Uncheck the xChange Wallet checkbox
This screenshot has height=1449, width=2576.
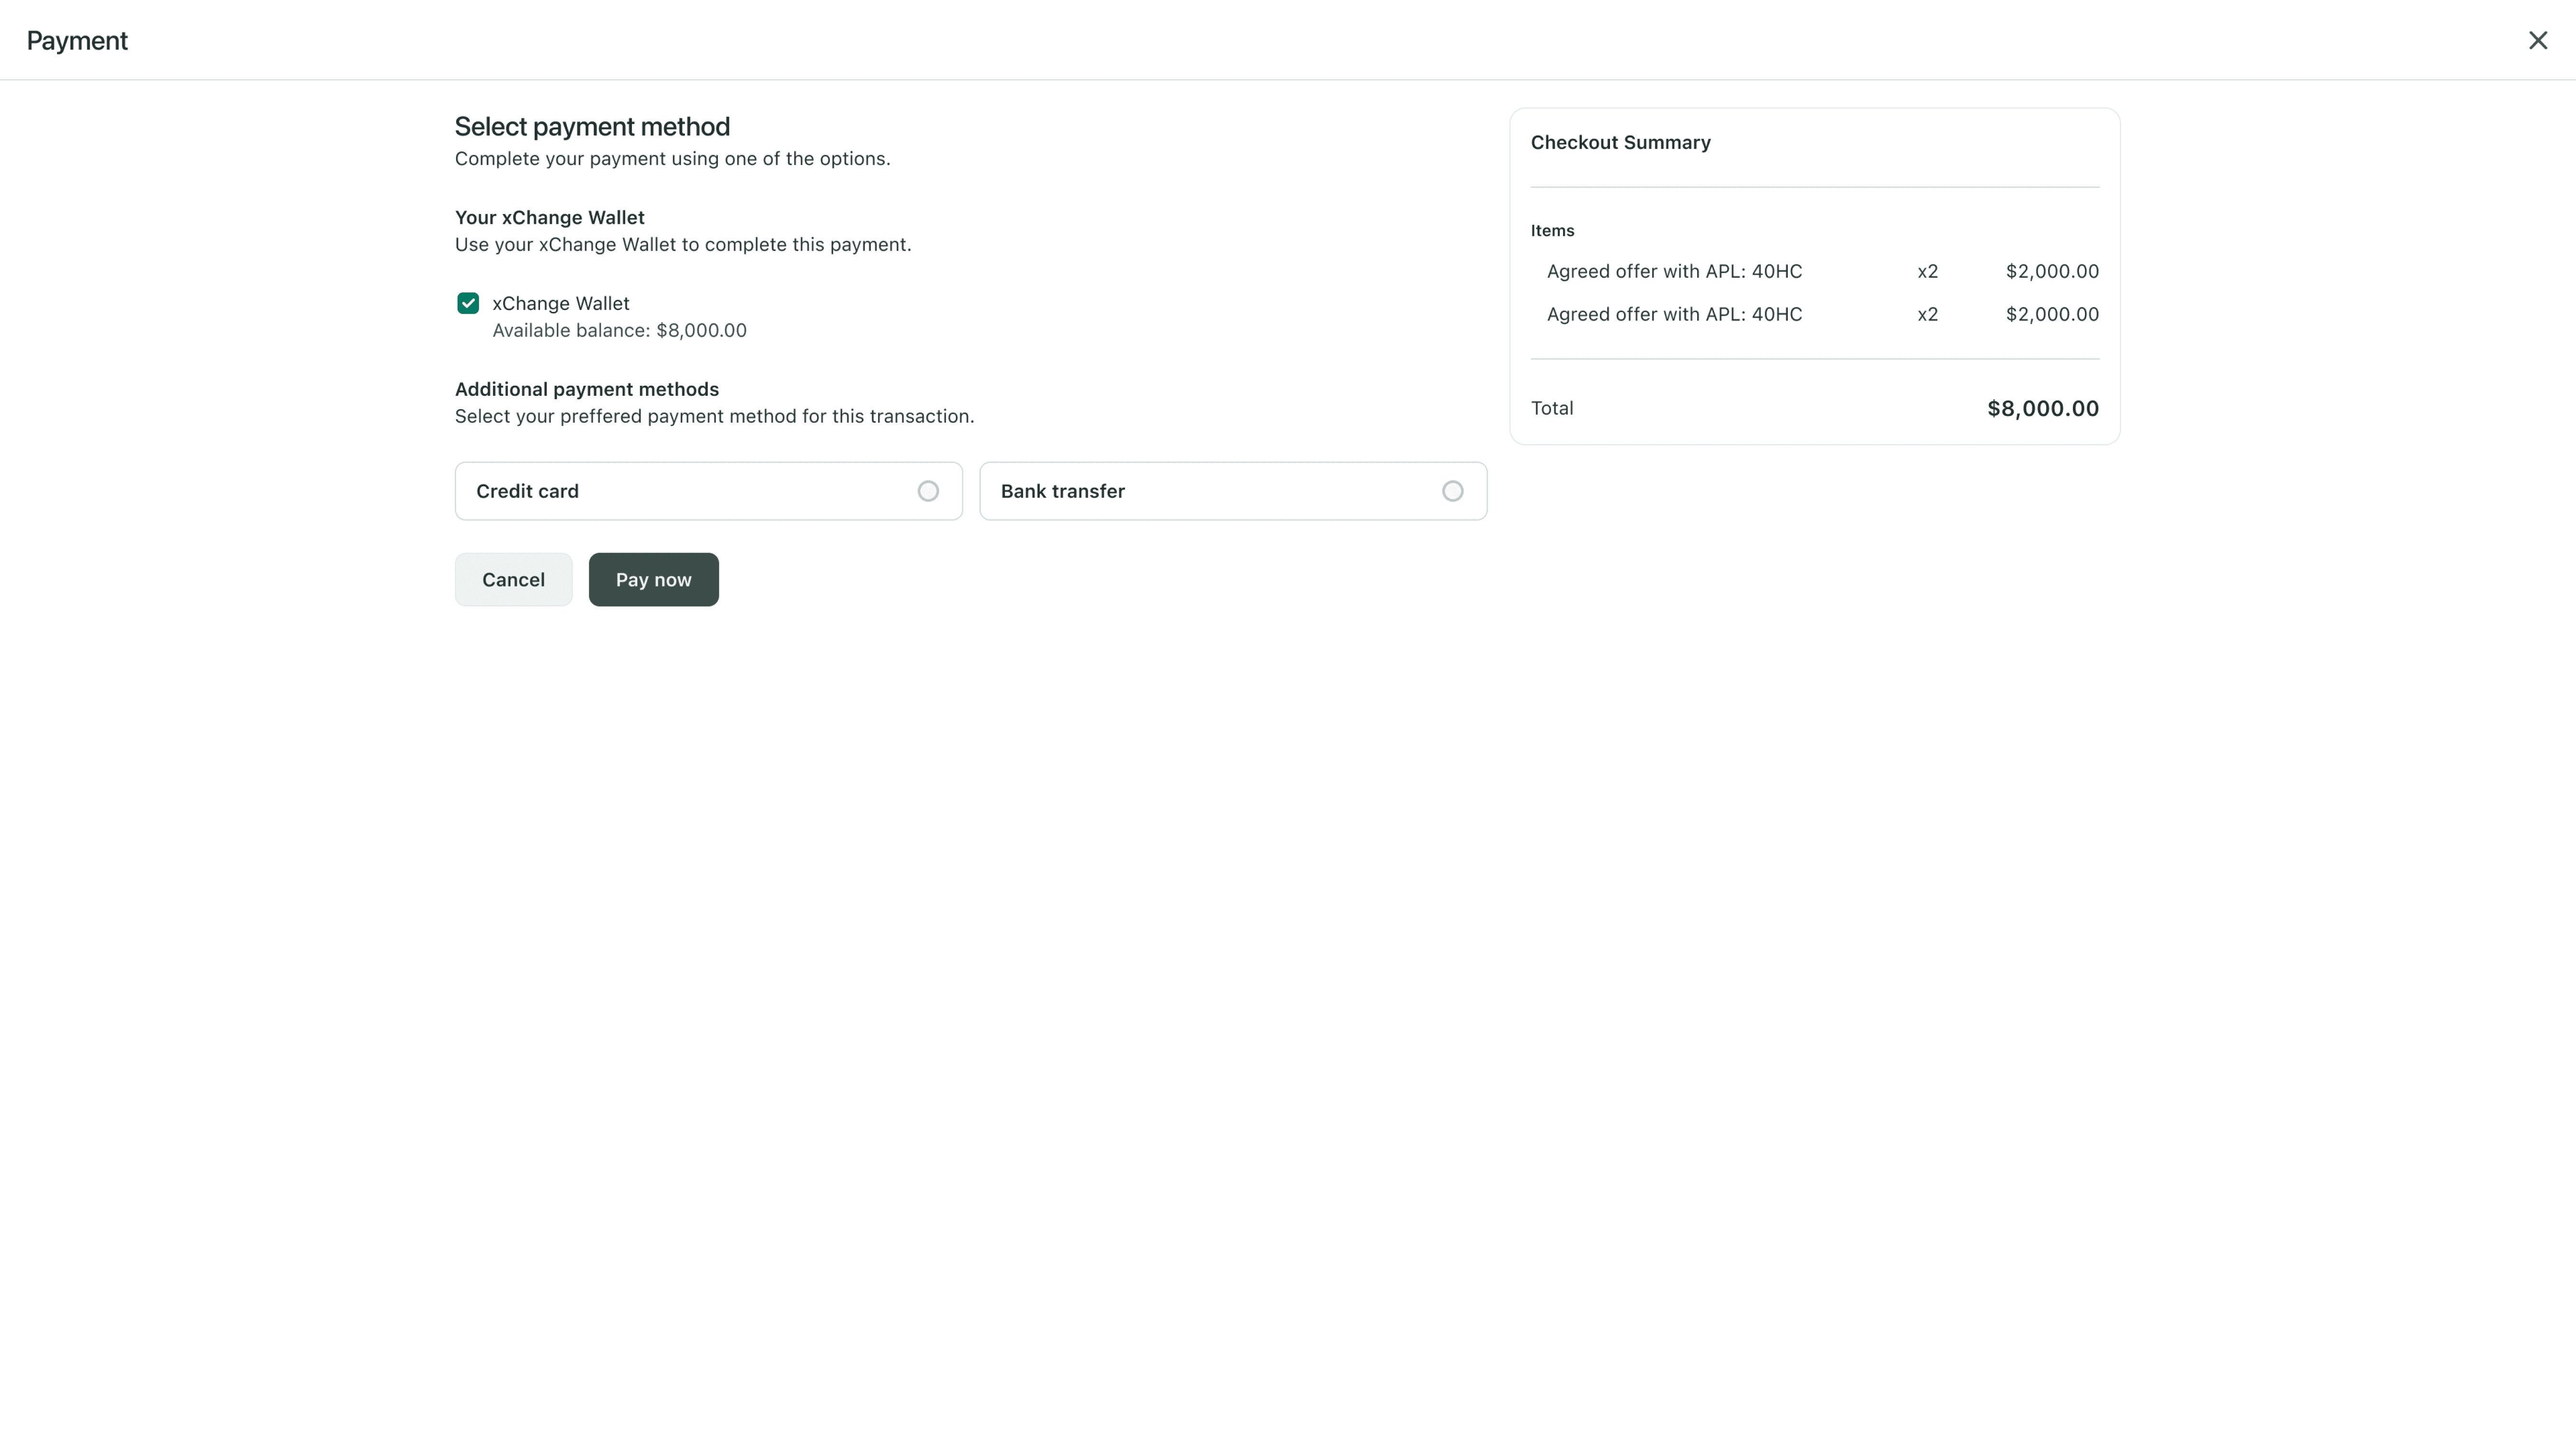pyautogui.click(x=468, y=303)
